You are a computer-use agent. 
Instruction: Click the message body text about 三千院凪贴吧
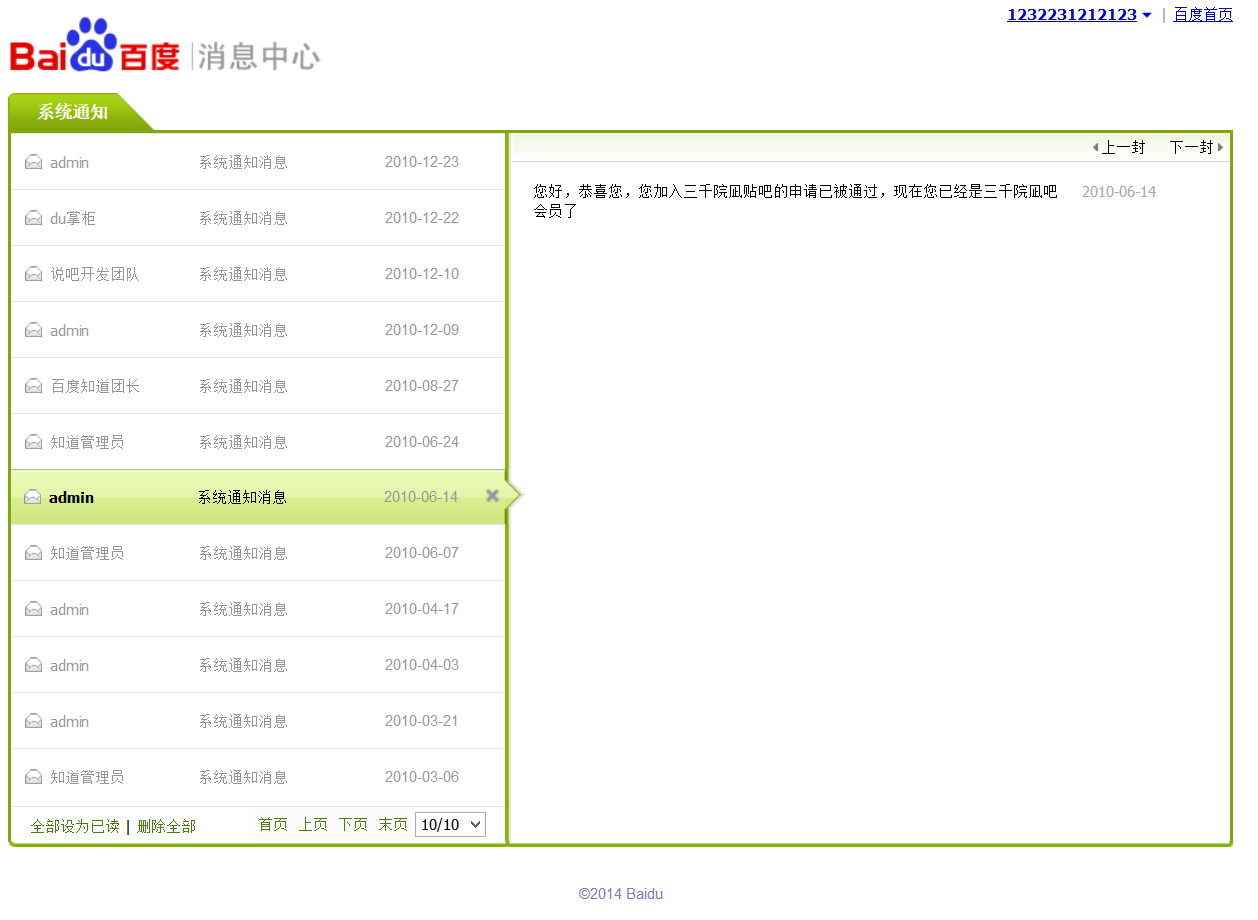point(795,201)
